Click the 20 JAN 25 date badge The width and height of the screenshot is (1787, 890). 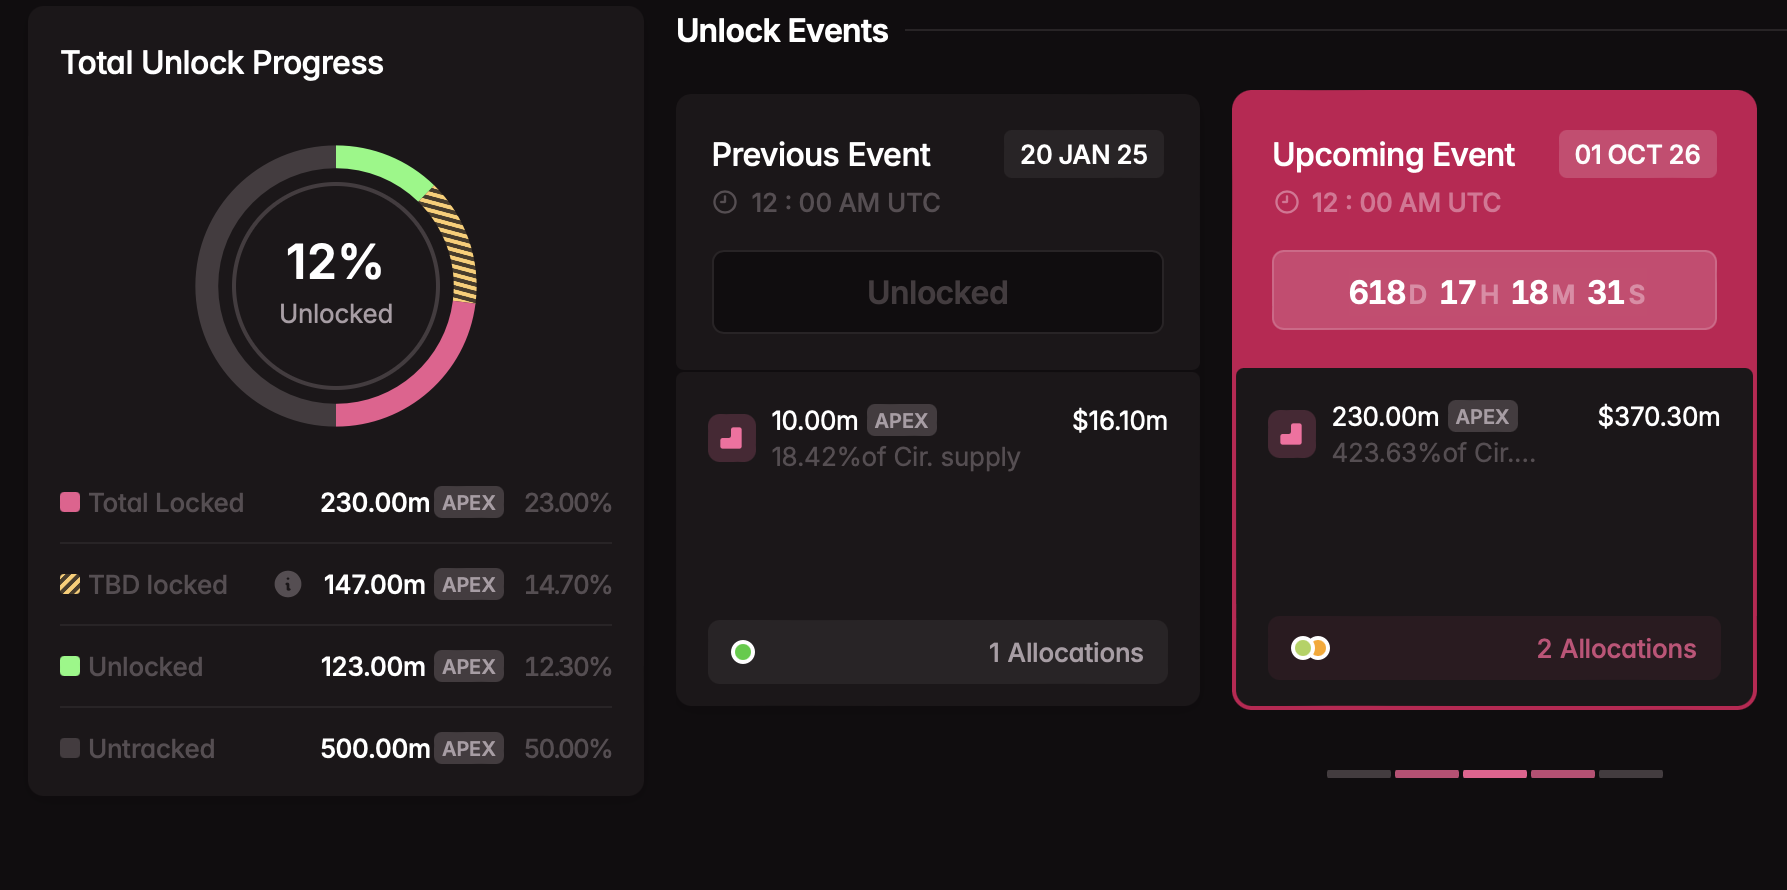(x=1083, y=155)
